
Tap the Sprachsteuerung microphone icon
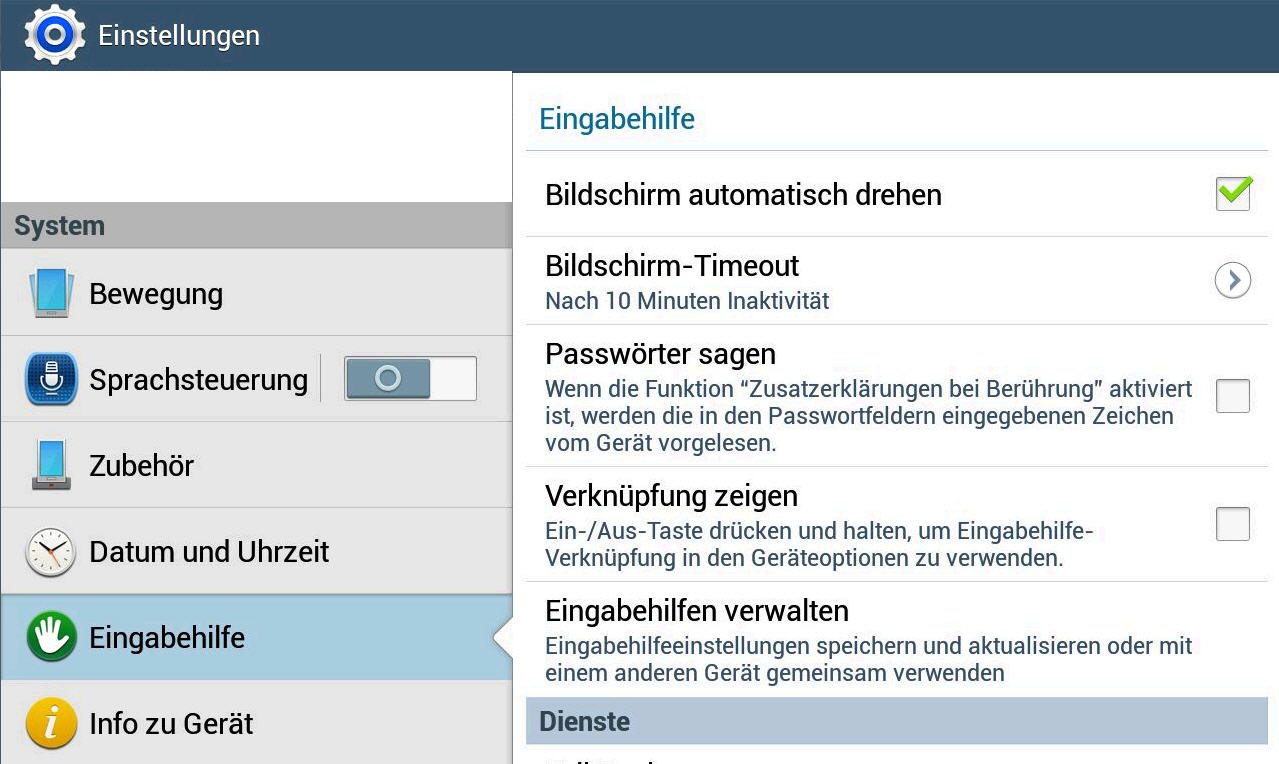tap(51, 379)
